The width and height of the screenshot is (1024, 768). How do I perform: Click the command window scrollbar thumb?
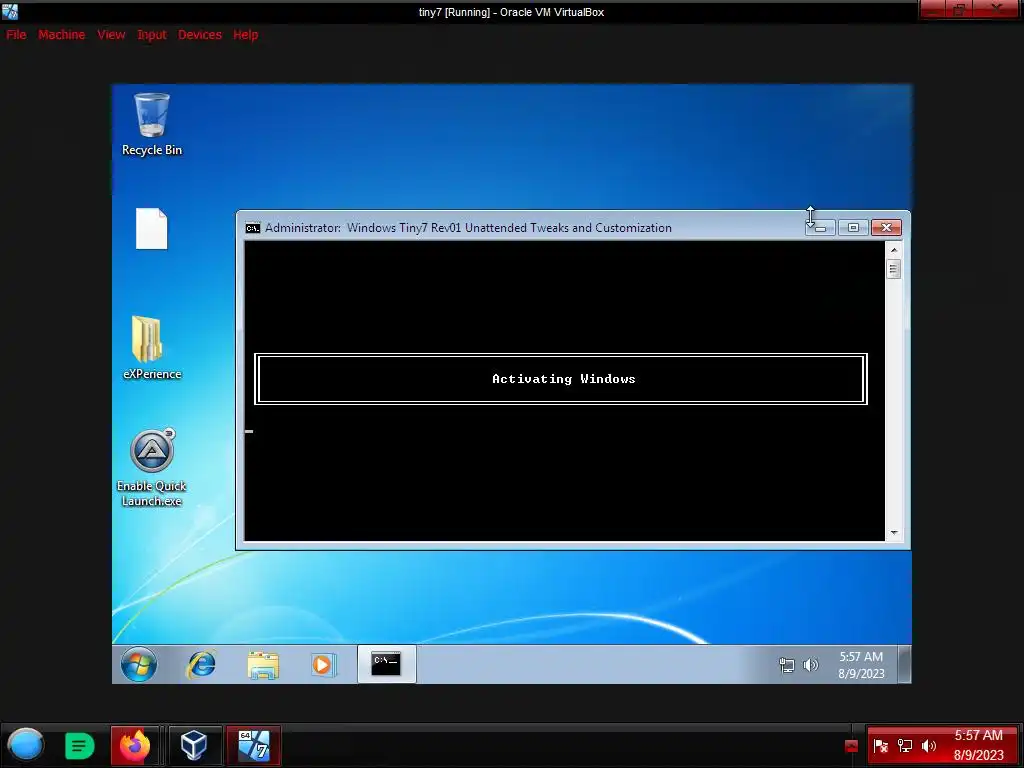click(x=894, y=268)
